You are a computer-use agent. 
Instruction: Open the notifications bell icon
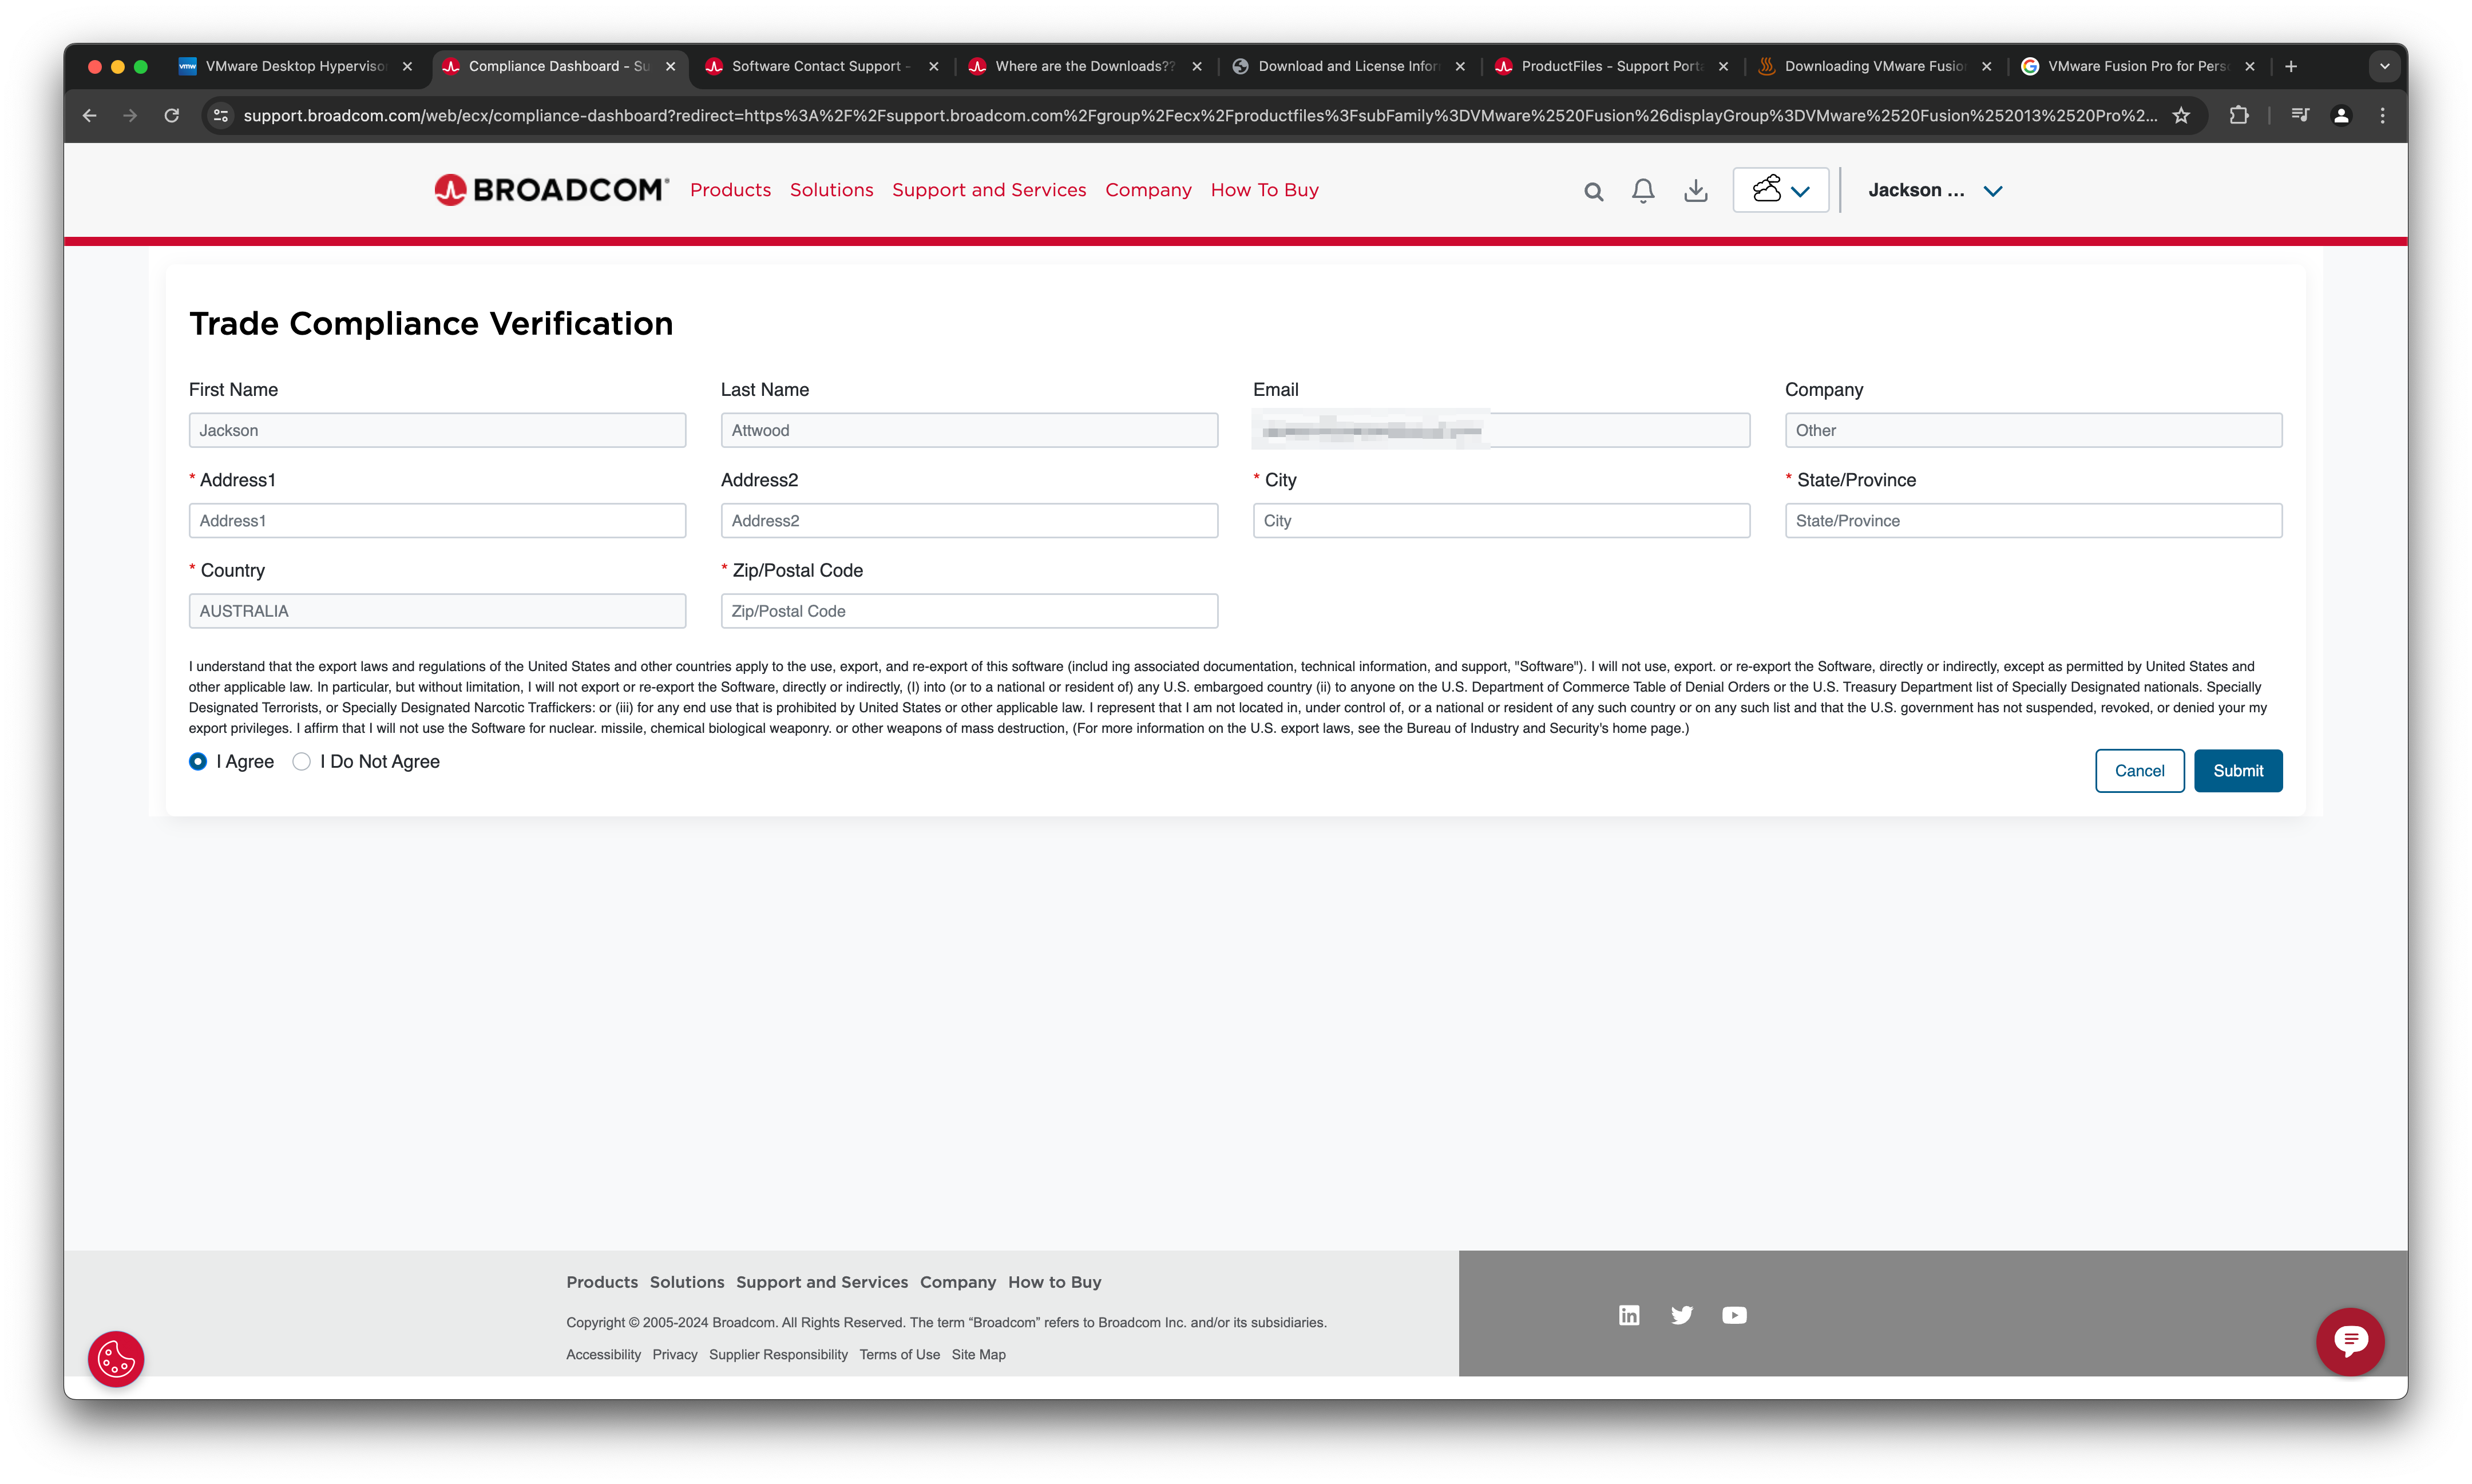click(1643, 190)
